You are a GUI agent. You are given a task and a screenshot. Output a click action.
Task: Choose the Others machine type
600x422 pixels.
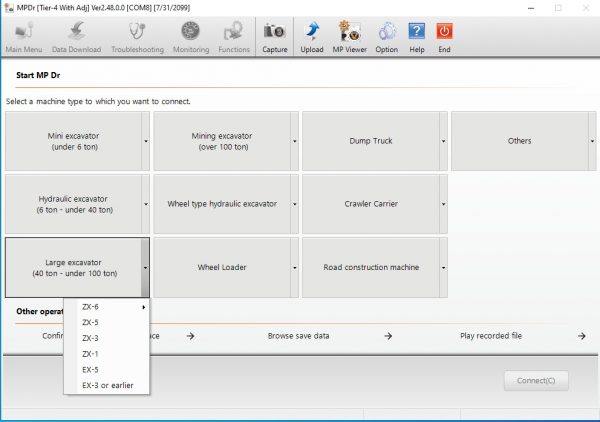click(x=520, y=141)
